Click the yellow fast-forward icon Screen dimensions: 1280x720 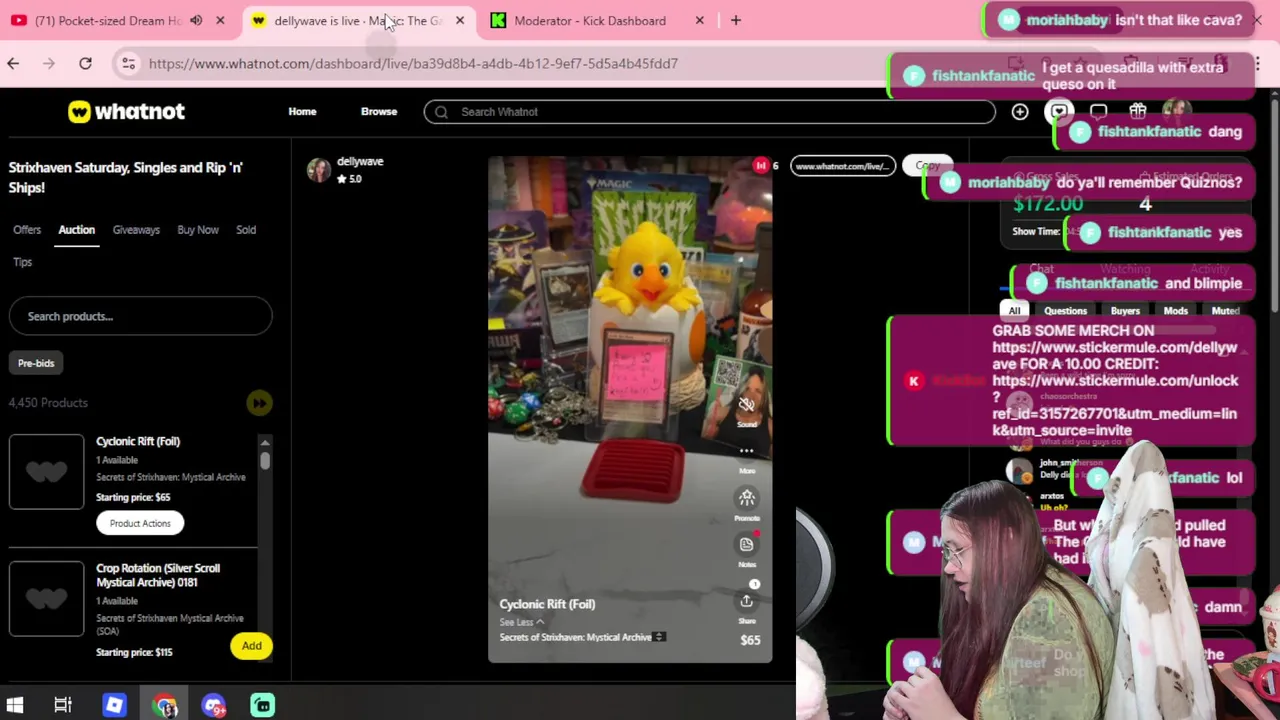pyautogui.click(x=259, y=403)
